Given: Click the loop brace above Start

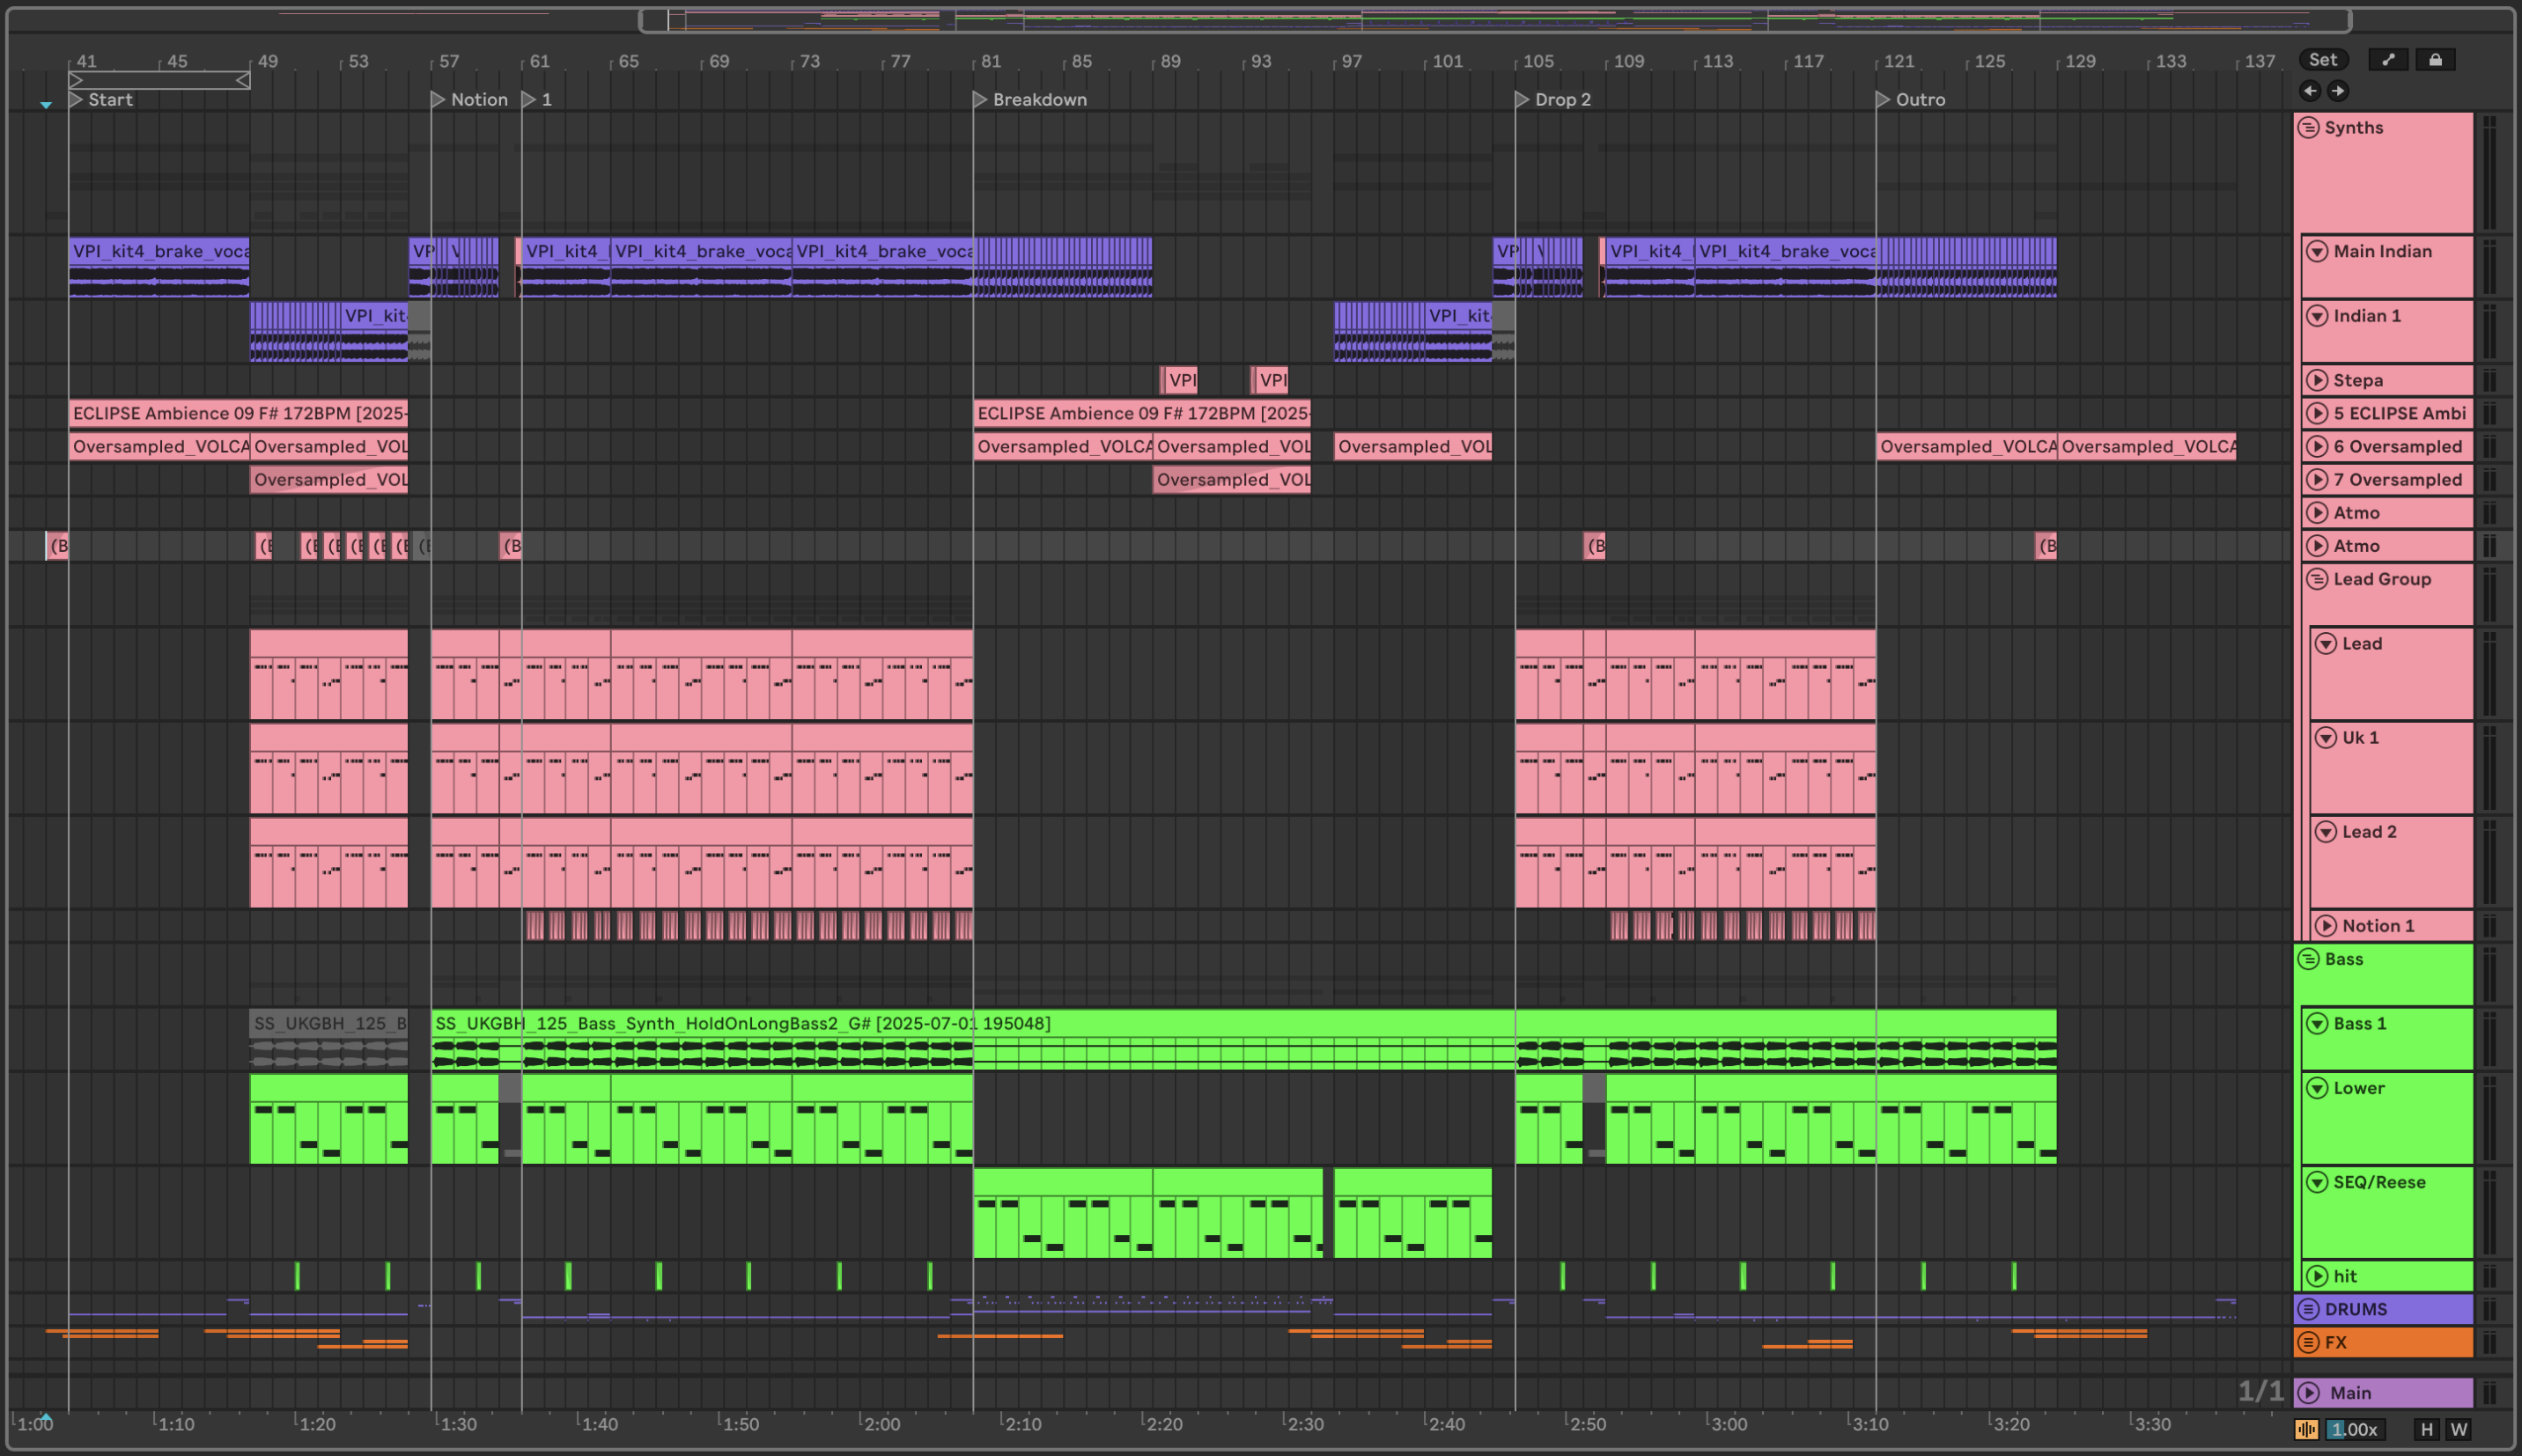Looking at the screenshot, I should coord(159,80).
